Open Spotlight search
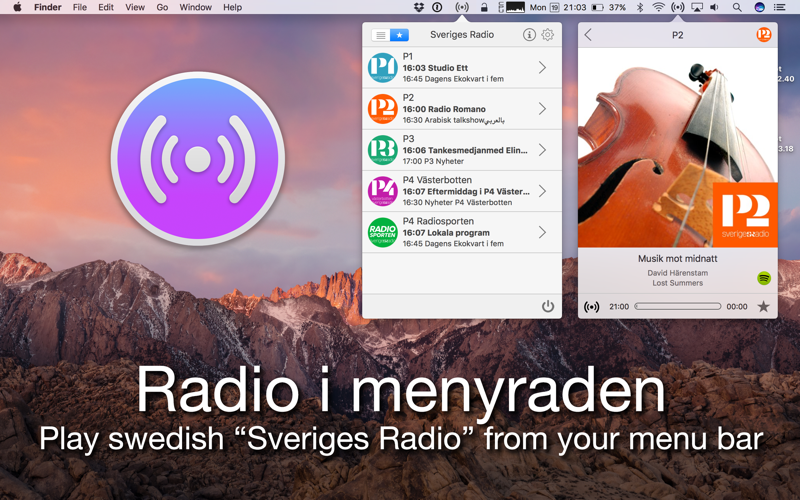This screenshot has height=500, width=800. coord(737,7)
